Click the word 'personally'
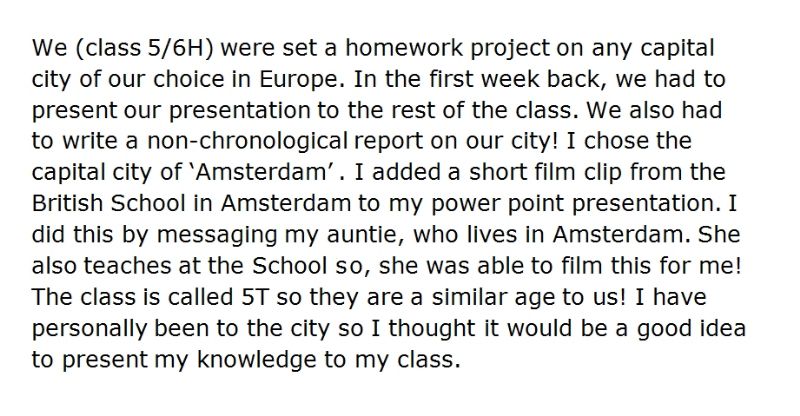 [x=89, y=329]
